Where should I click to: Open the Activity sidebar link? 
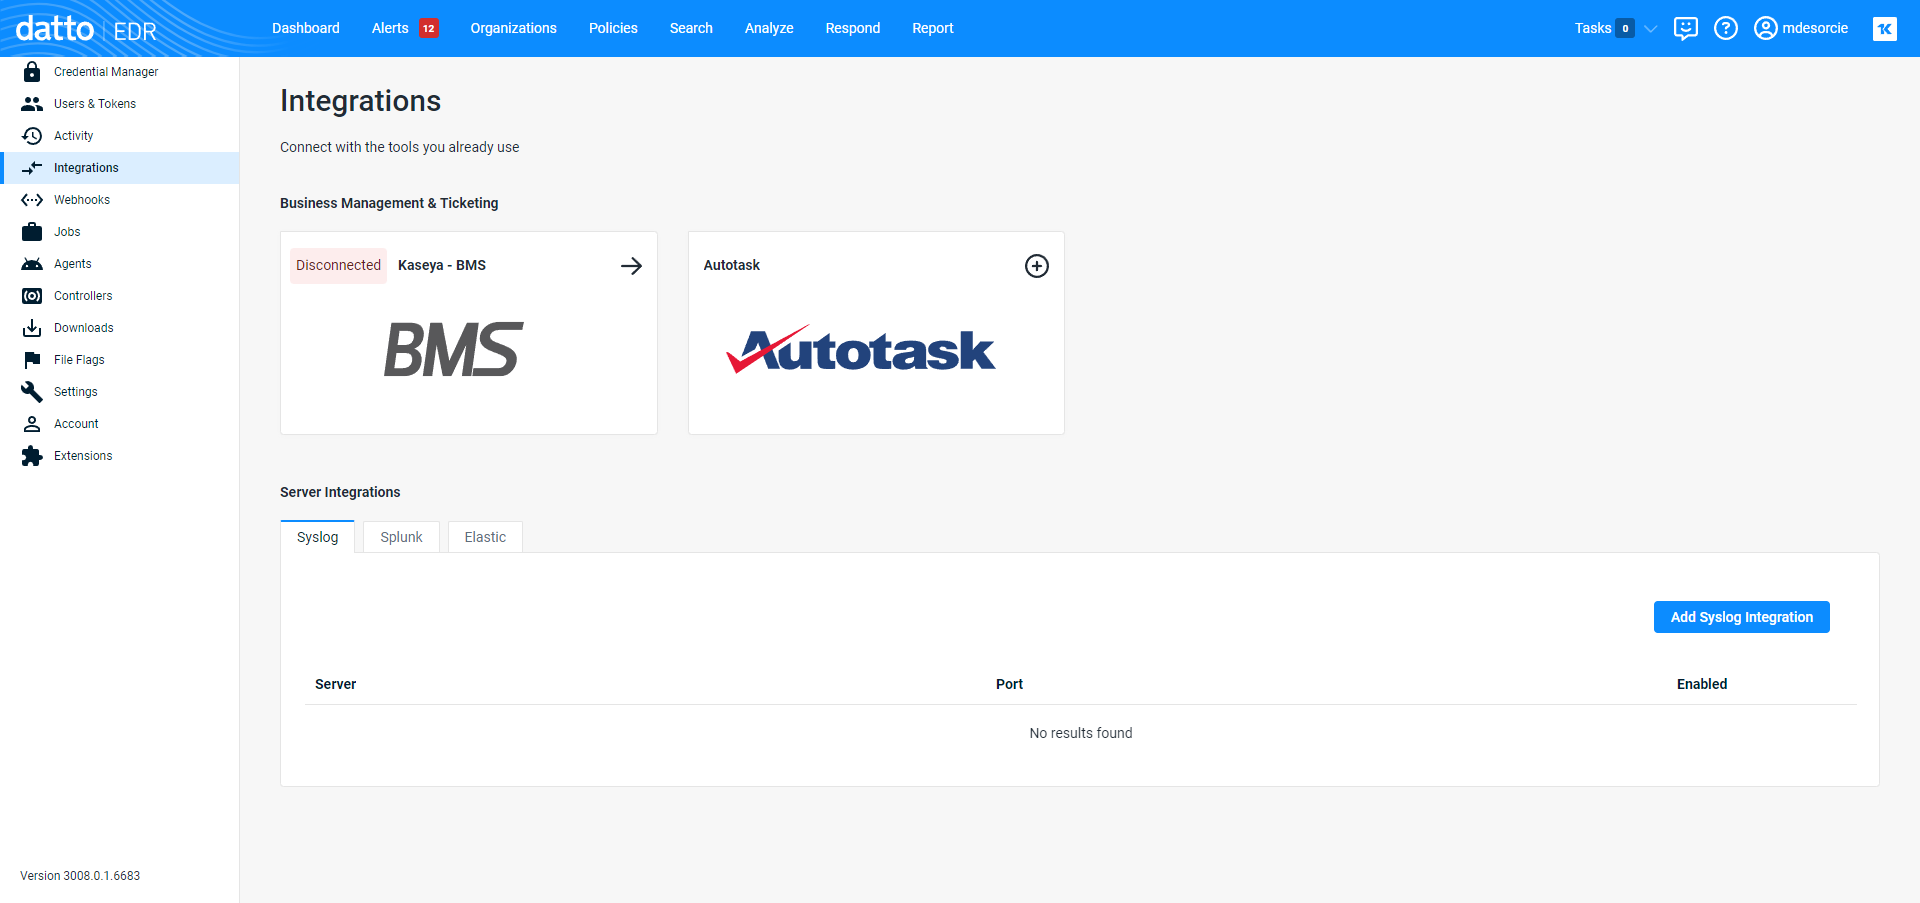point(74,136)
